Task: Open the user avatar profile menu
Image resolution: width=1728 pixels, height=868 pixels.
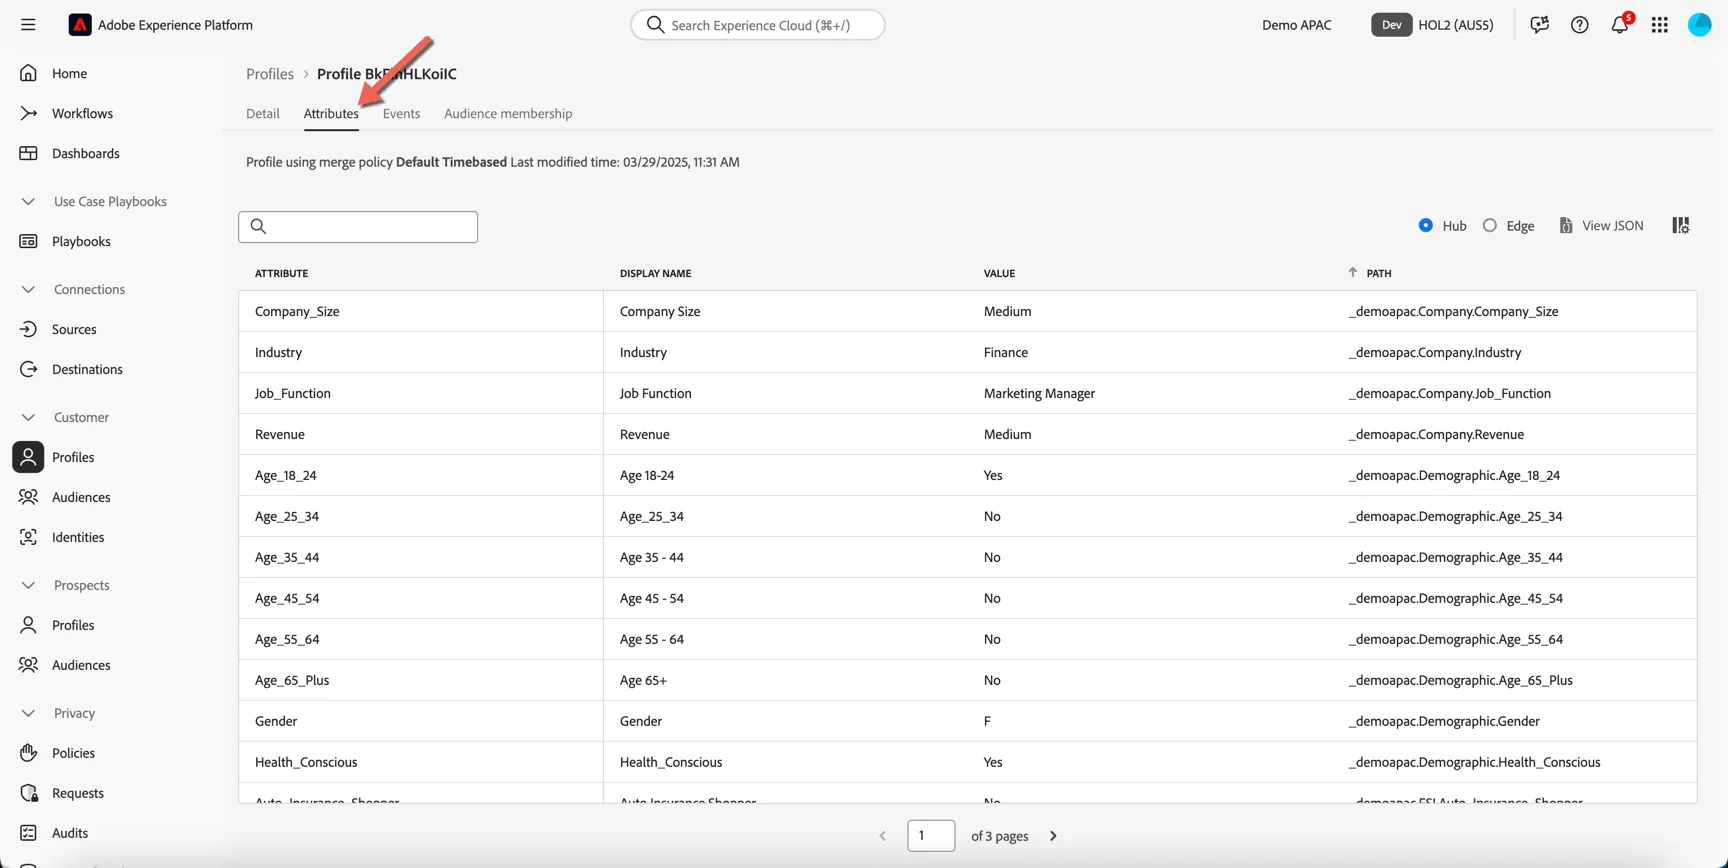Action: (x=1699, y=25)
